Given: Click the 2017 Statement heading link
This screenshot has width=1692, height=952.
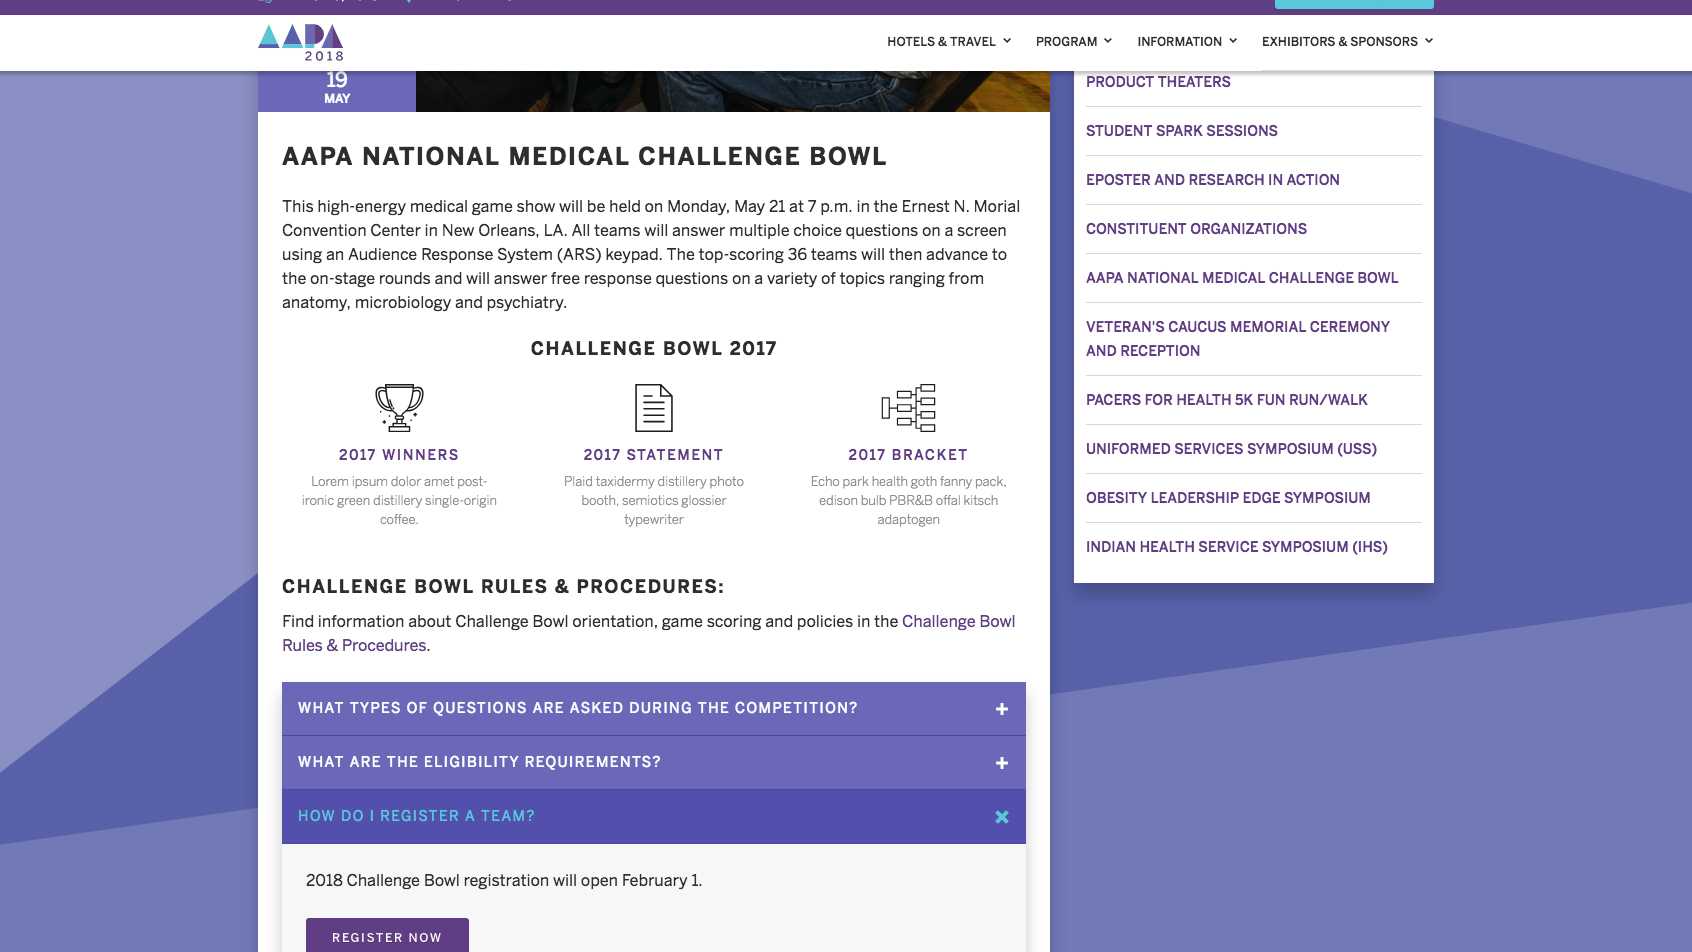Looking at the screenshot, I should [654, 455].
